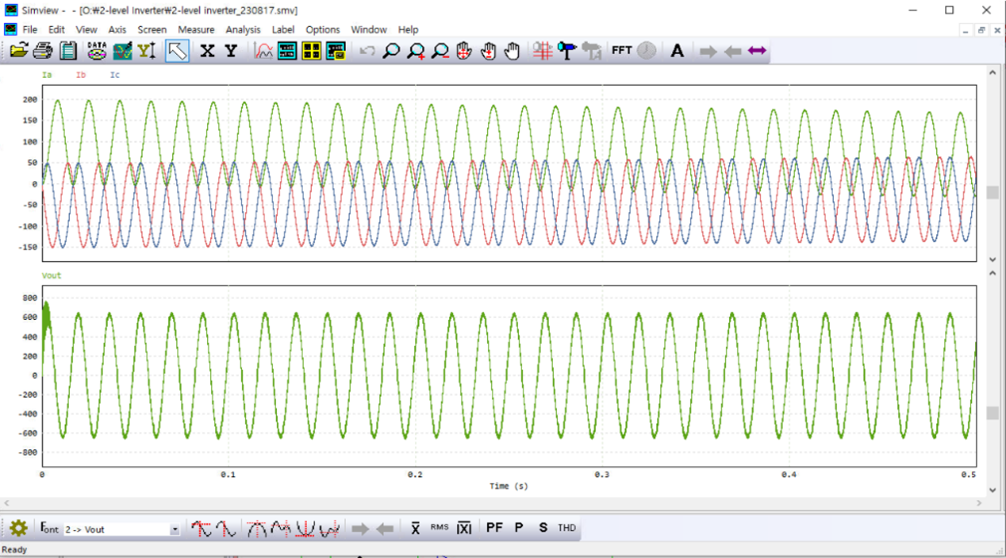
Task: Click the FFT analysis button
Action: point(621,50)
